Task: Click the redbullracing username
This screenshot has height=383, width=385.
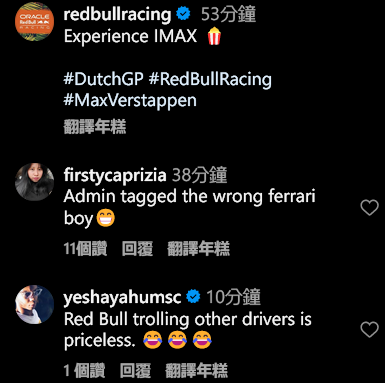Action: [117, 14]
